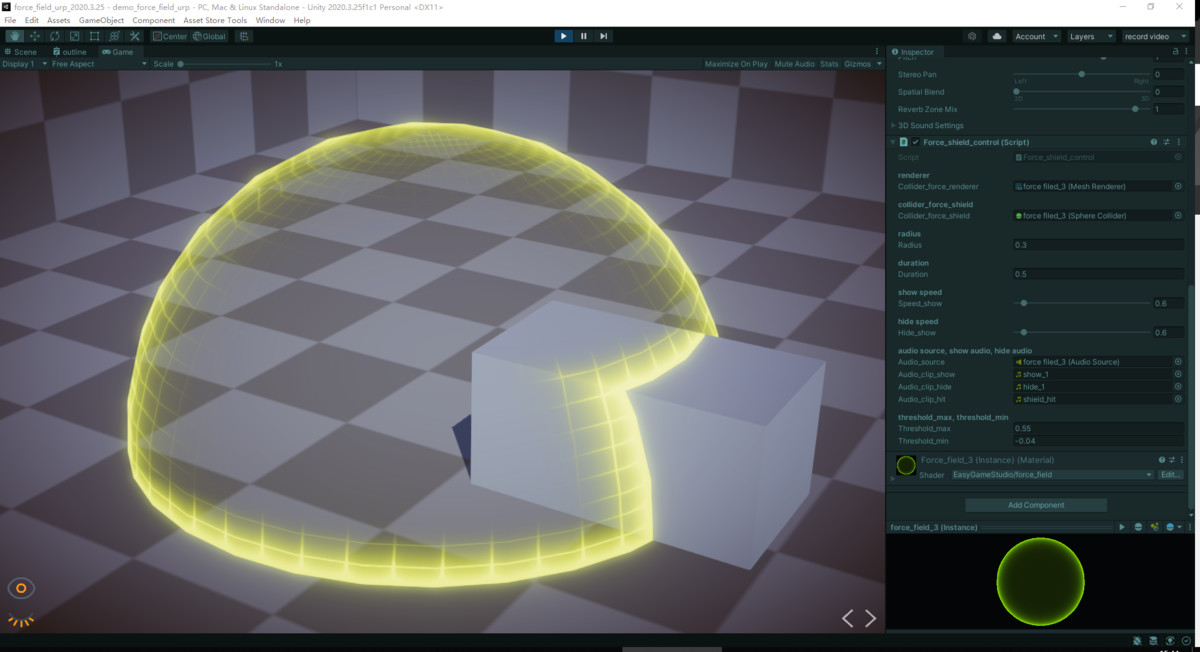The width and height of the screenshot is (1200, 652).
Task: Select the Move tool
Action: [34, 36]
